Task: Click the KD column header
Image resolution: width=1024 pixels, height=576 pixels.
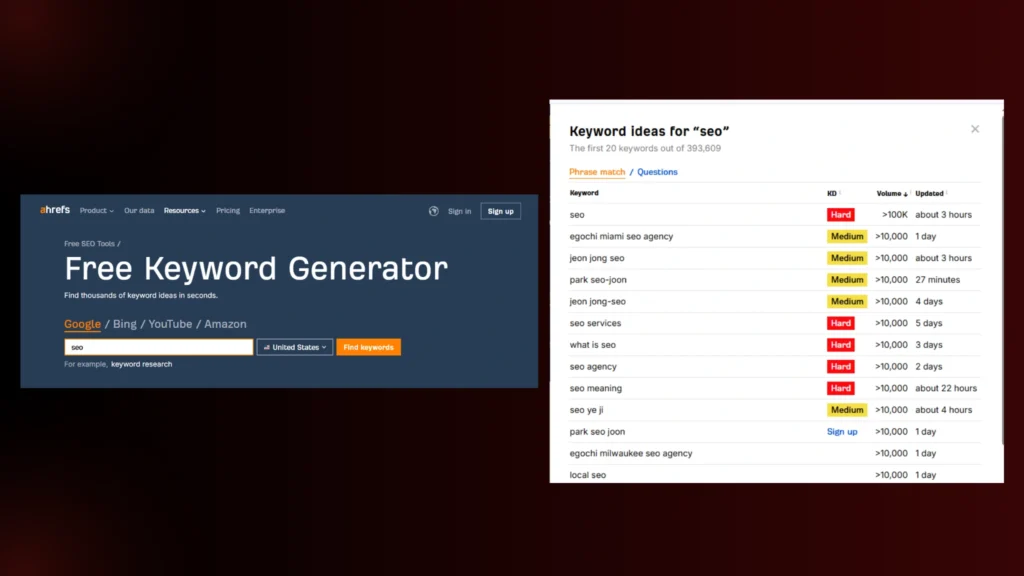Action: 832,193
